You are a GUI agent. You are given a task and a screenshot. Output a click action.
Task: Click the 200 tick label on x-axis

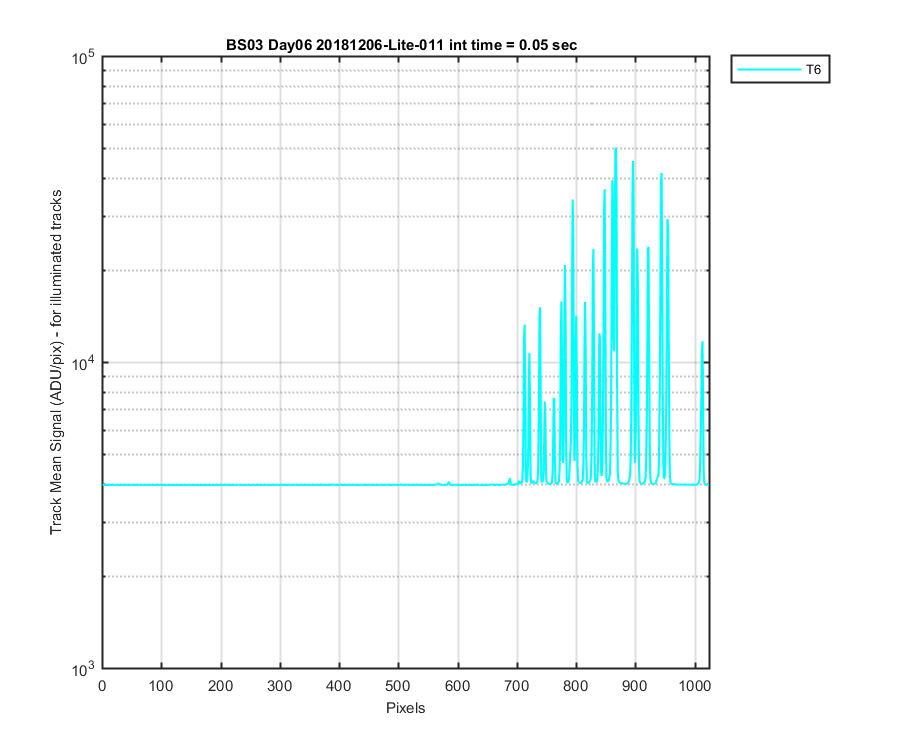tap(220, 686)
